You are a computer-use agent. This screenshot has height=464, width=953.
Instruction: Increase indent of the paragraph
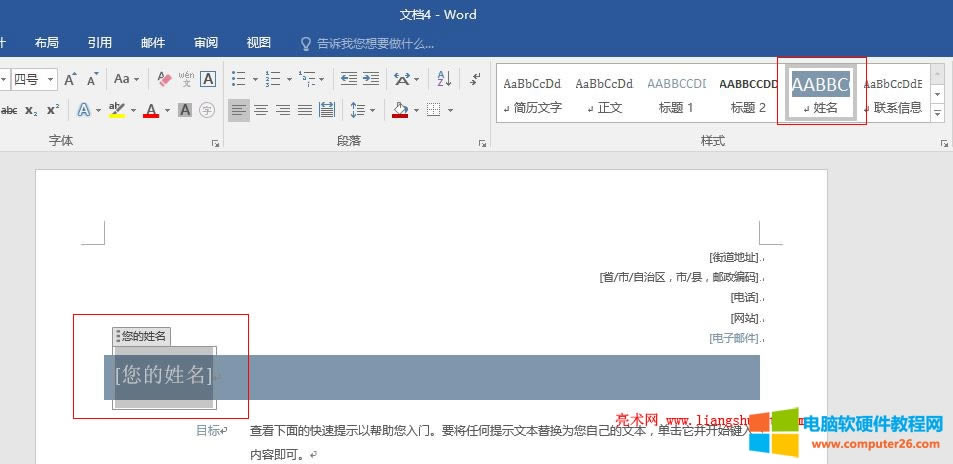click(x=371, y=79)
